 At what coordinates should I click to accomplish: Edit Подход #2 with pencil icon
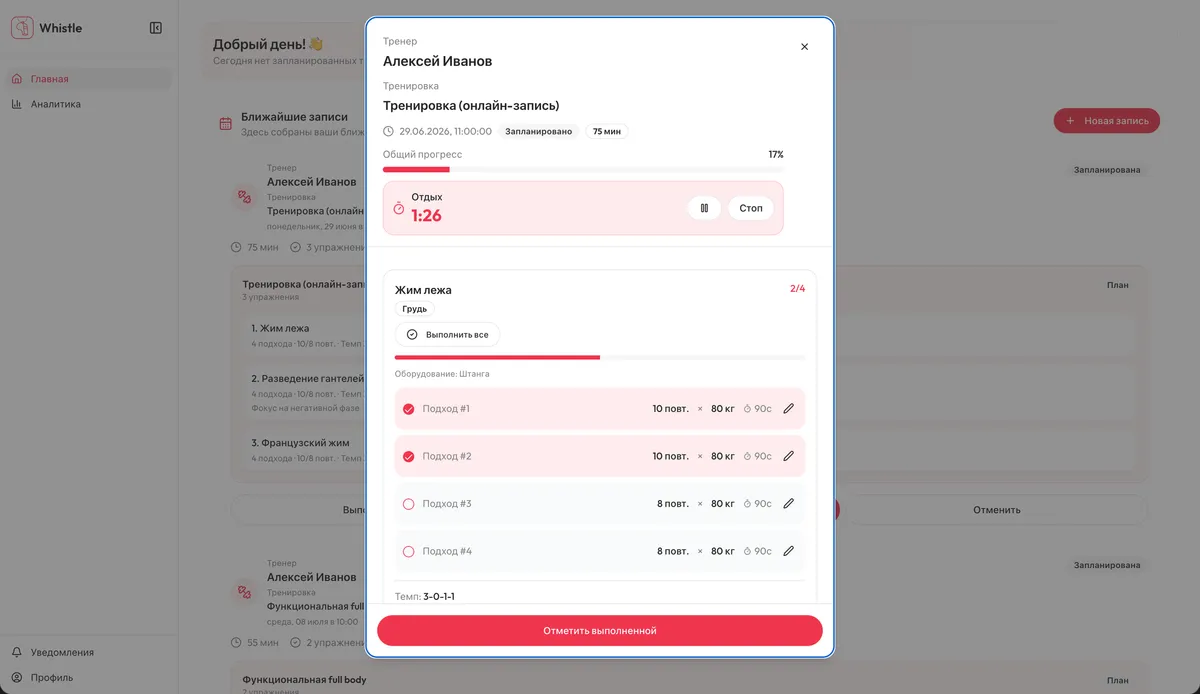788,456
